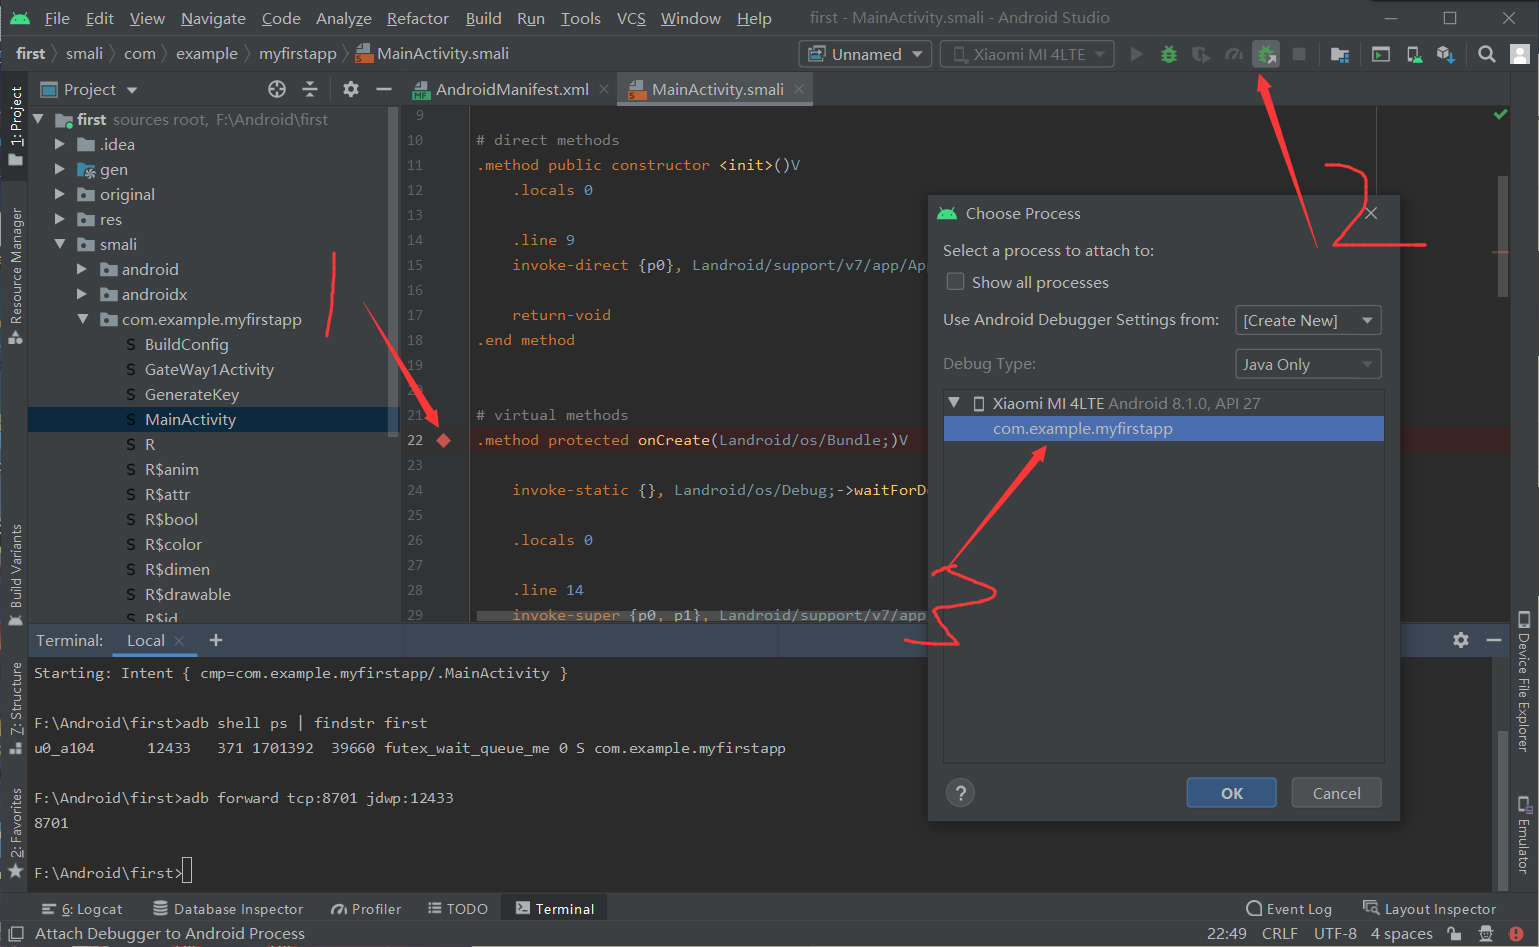Close the Local terminal tab
The image size is (1539, 947).
179,641
